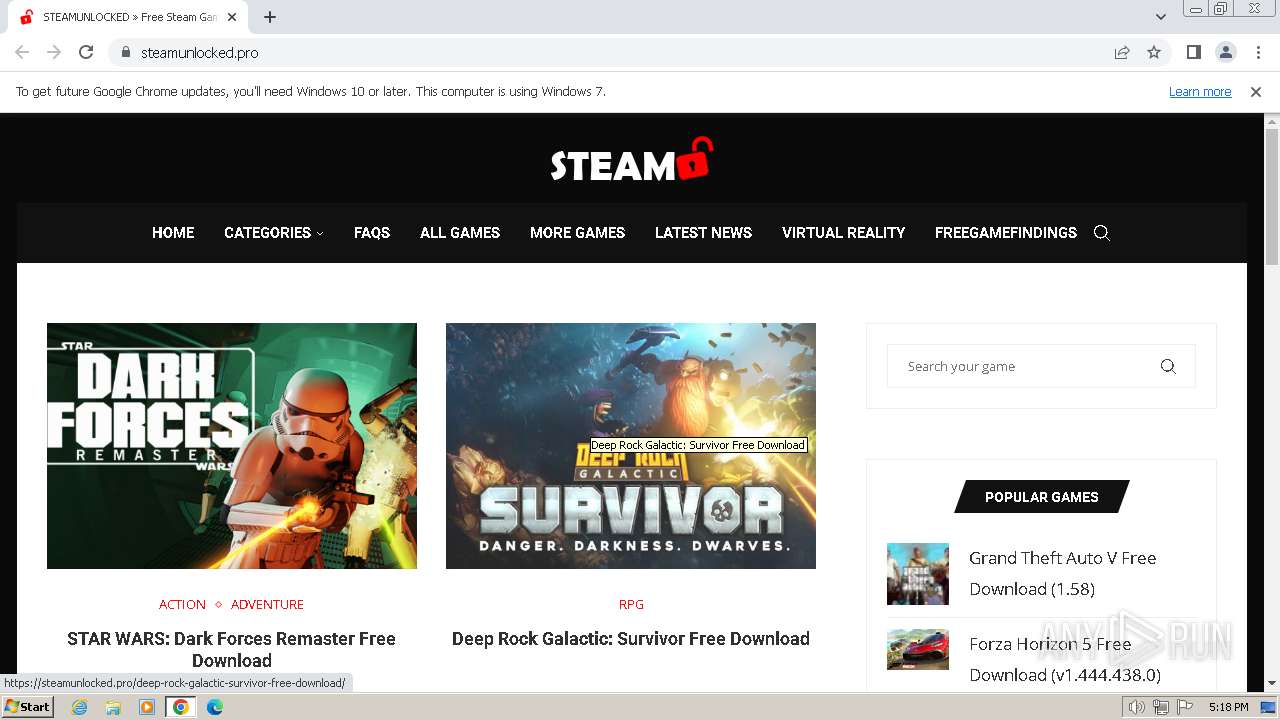Screen dimensions: 1280x720
Task: Click the network tray icon
Action: tap(1160, 707)
